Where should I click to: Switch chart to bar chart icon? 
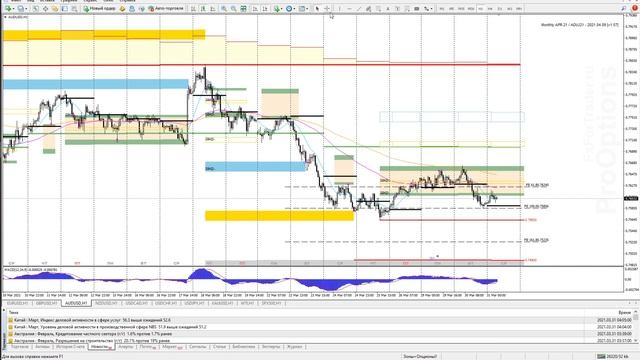[193, 8]
